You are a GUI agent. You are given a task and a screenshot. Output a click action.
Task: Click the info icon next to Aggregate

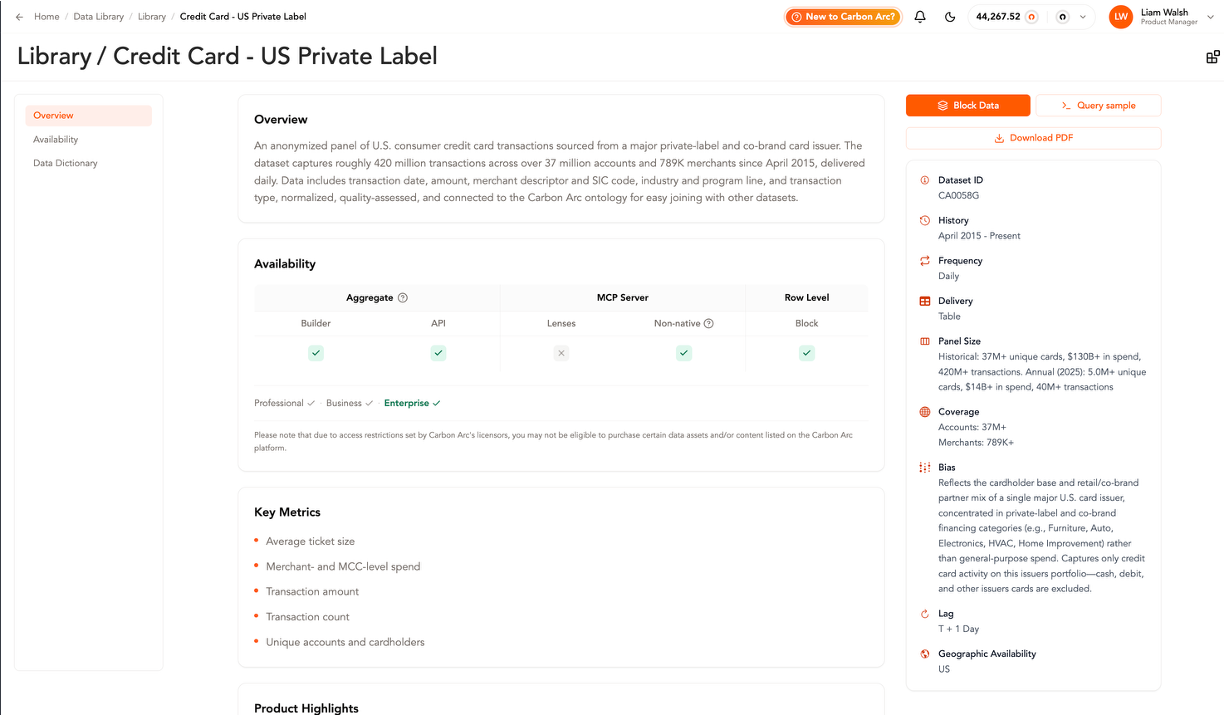[x=403, y=298]
